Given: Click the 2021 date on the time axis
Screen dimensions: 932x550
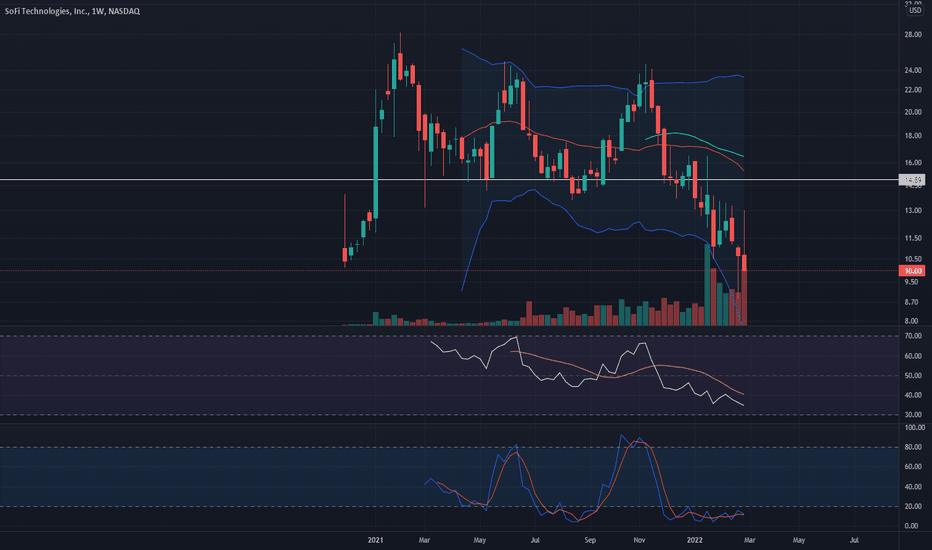Looking at the screenshot, I should point(375,540).
